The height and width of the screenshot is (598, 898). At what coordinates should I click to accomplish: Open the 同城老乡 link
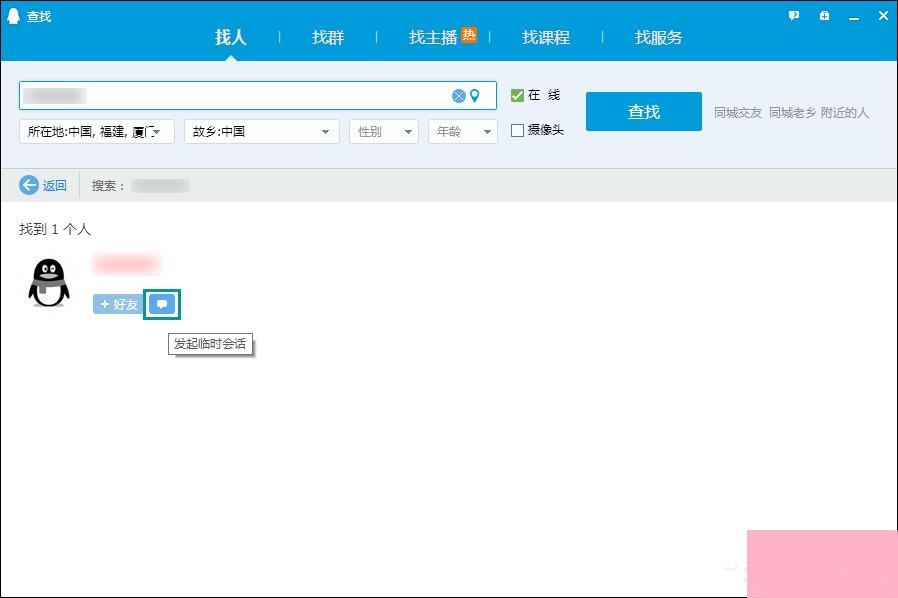point(792,112)
